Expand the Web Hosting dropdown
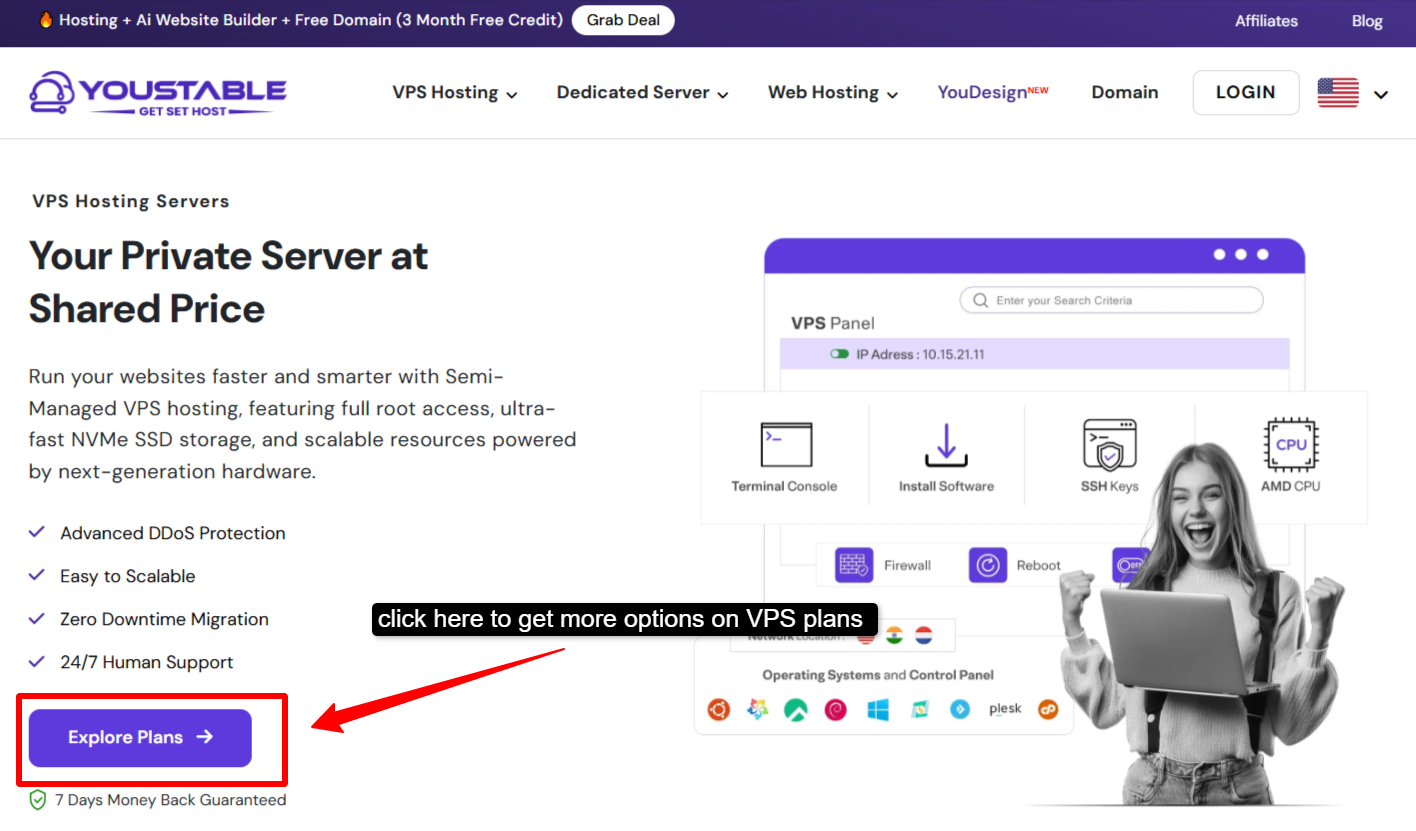The image size is (1416, 831). point(833,93)
